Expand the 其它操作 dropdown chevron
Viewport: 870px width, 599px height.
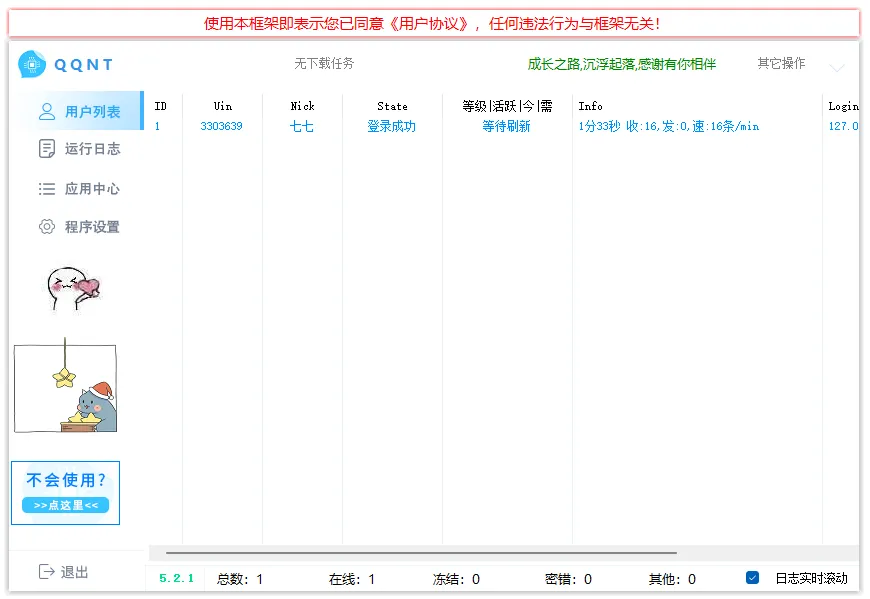point(837,68)
